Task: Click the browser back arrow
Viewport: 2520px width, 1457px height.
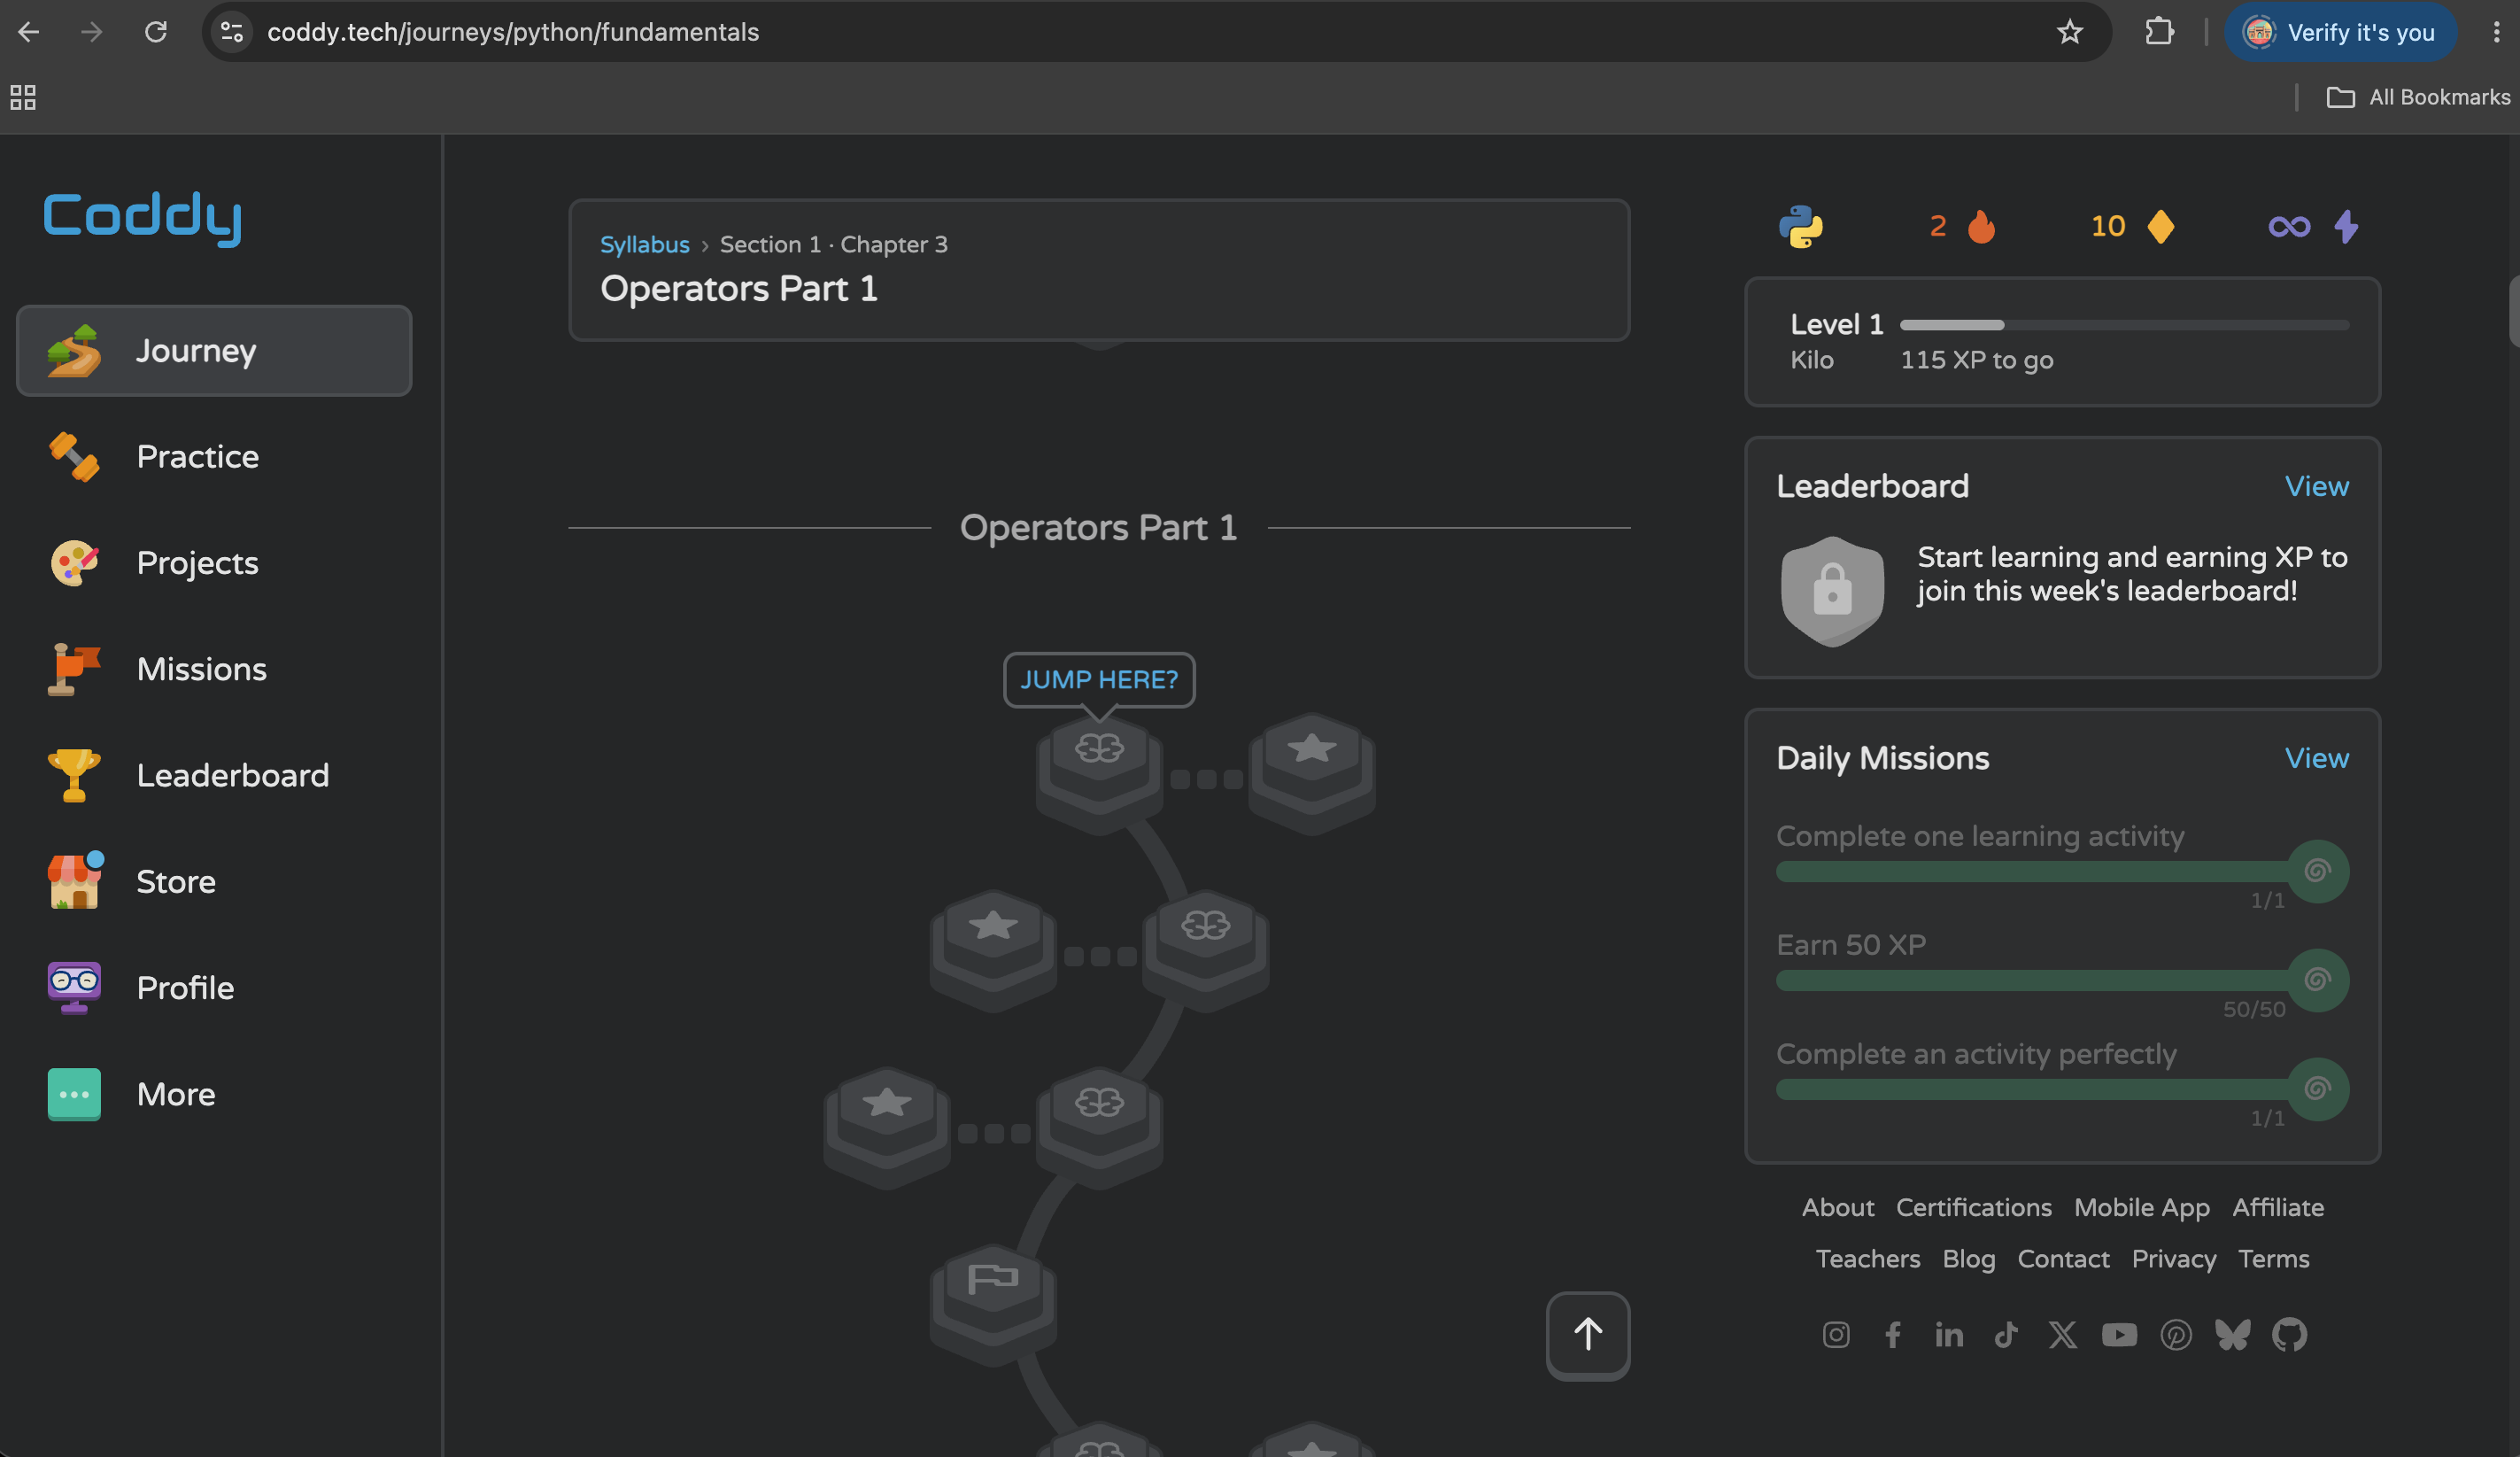Action: click(29, 32)
